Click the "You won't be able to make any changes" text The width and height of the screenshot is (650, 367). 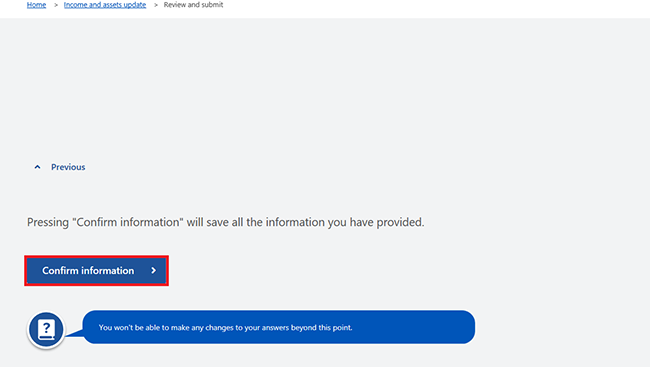[x=226, y=328]
